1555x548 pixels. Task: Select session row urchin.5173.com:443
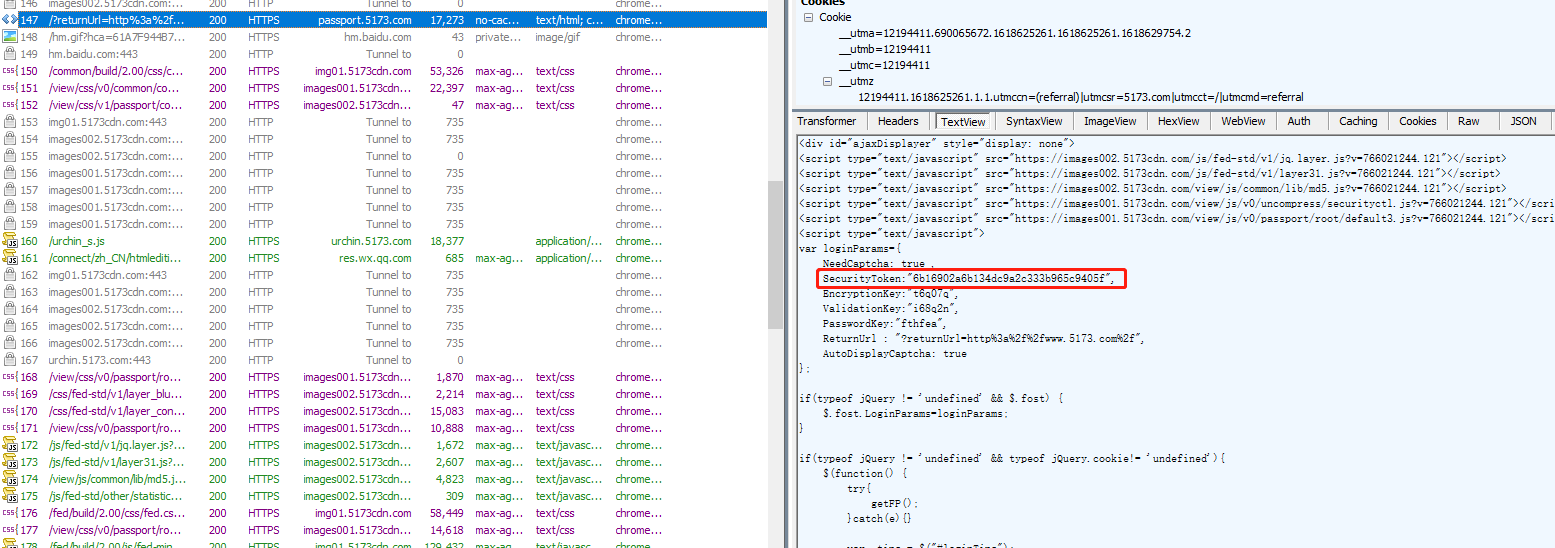pyautogui.click(x=383, y=360)
